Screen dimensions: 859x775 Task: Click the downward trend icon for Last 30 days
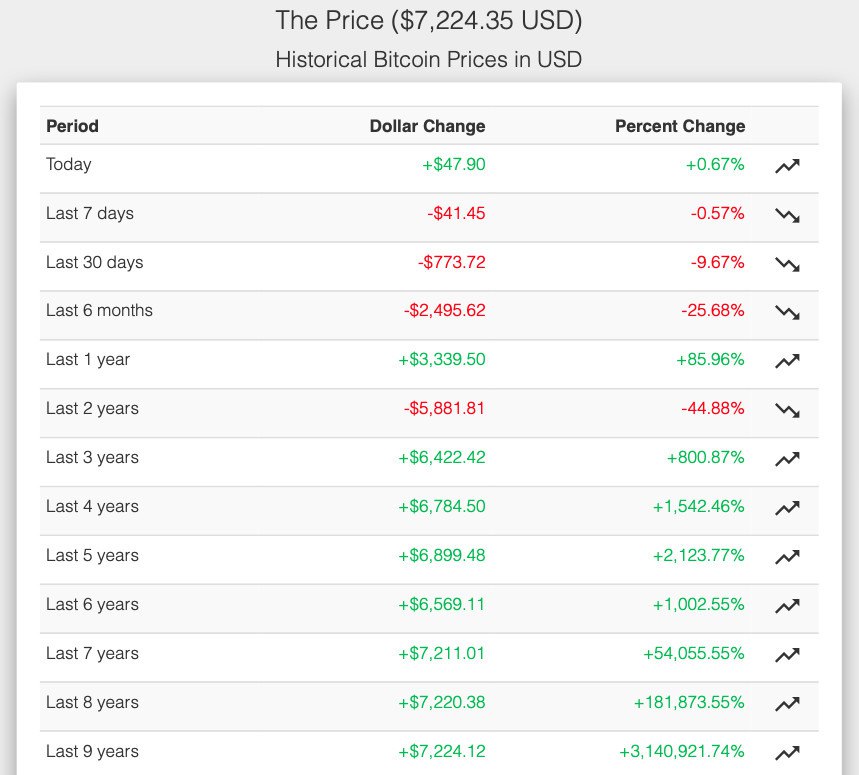[787, 264]
